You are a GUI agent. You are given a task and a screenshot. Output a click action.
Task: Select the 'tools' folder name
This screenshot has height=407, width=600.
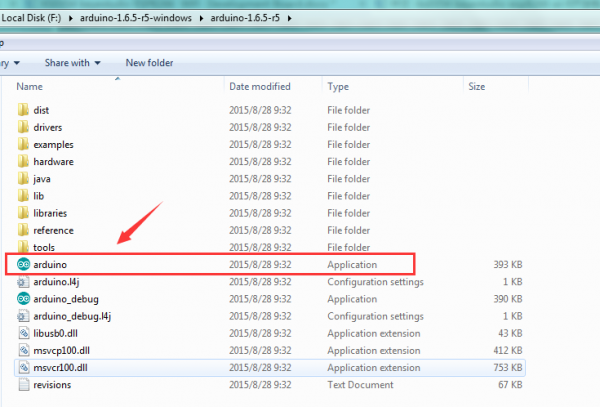44,247
